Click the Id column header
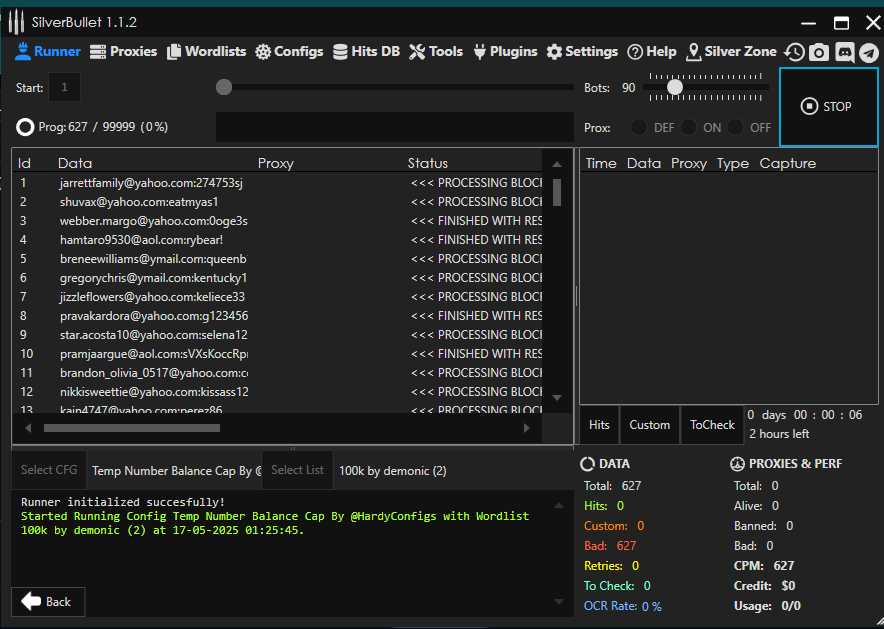The image size is (884, 629). point(24,163)
